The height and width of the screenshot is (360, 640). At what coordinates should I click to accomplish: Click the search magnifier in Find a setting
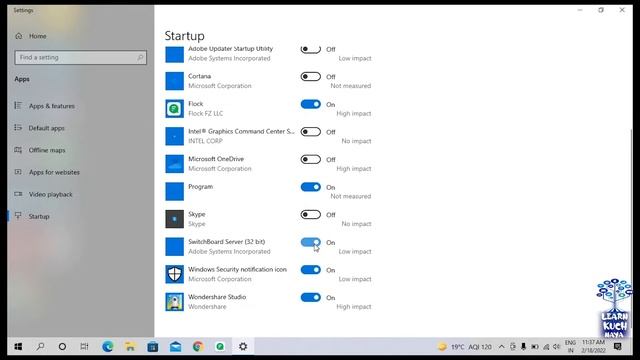pyautogui.click(x=140, y=58)
